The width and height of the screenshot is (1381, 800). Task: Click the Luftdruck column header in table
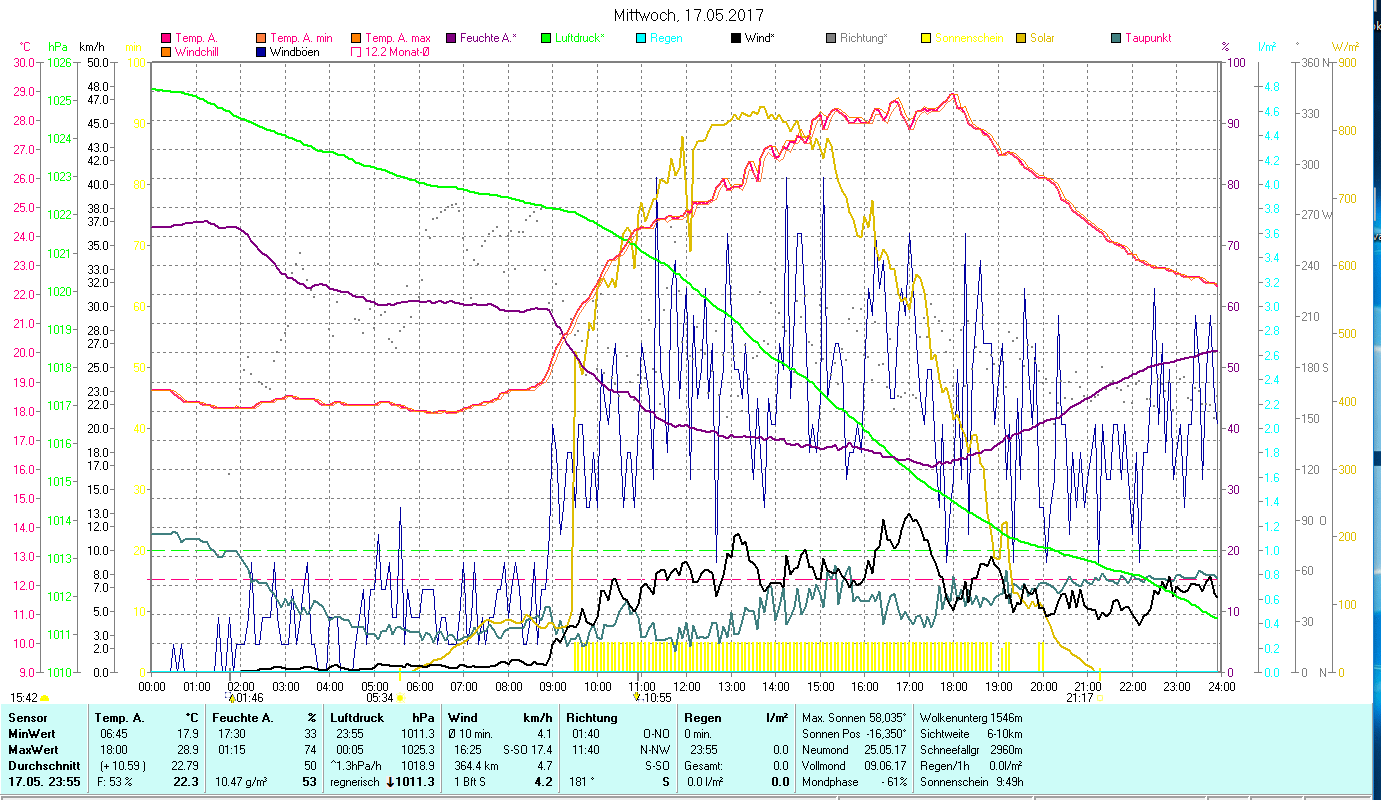[x=354, y=718]
